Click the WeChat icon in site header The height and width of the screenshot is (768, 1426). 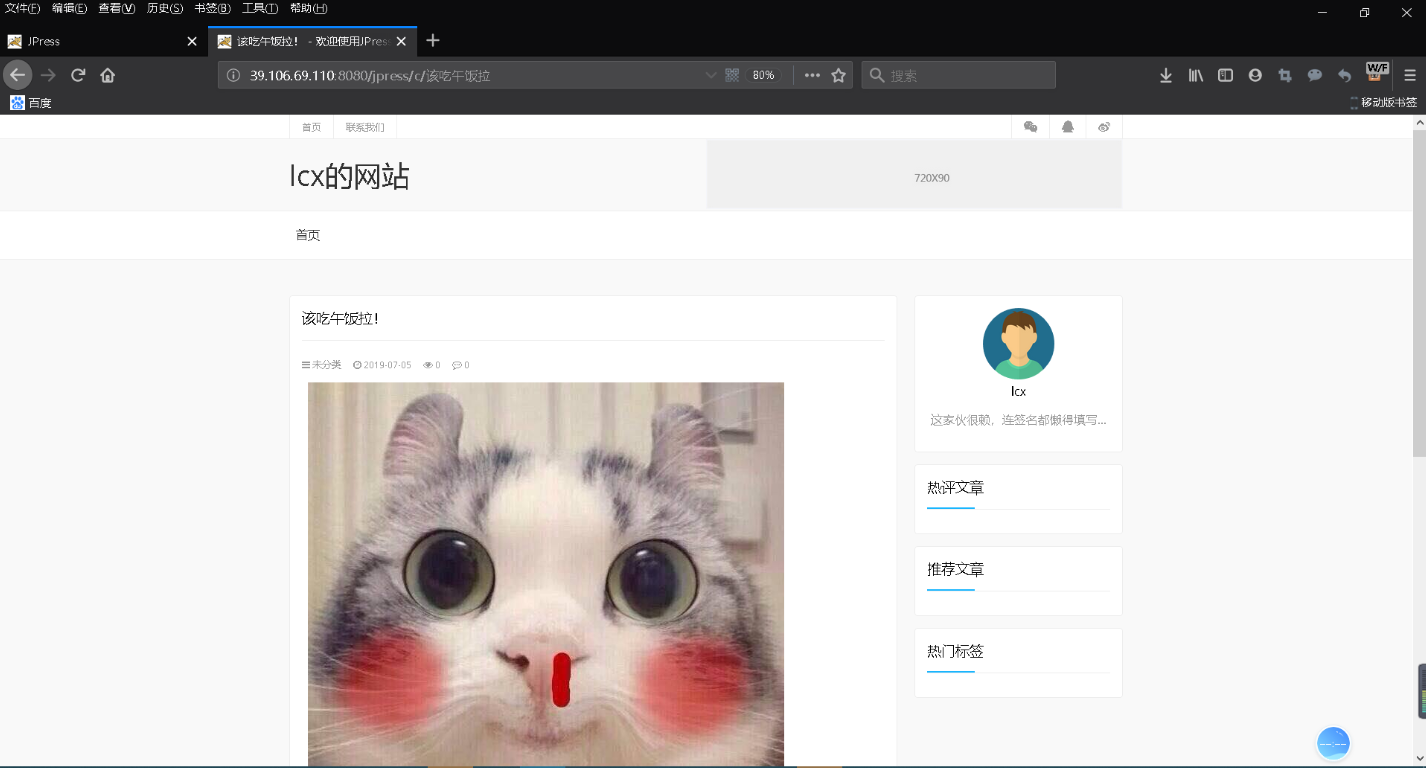tap(1031, 127)
